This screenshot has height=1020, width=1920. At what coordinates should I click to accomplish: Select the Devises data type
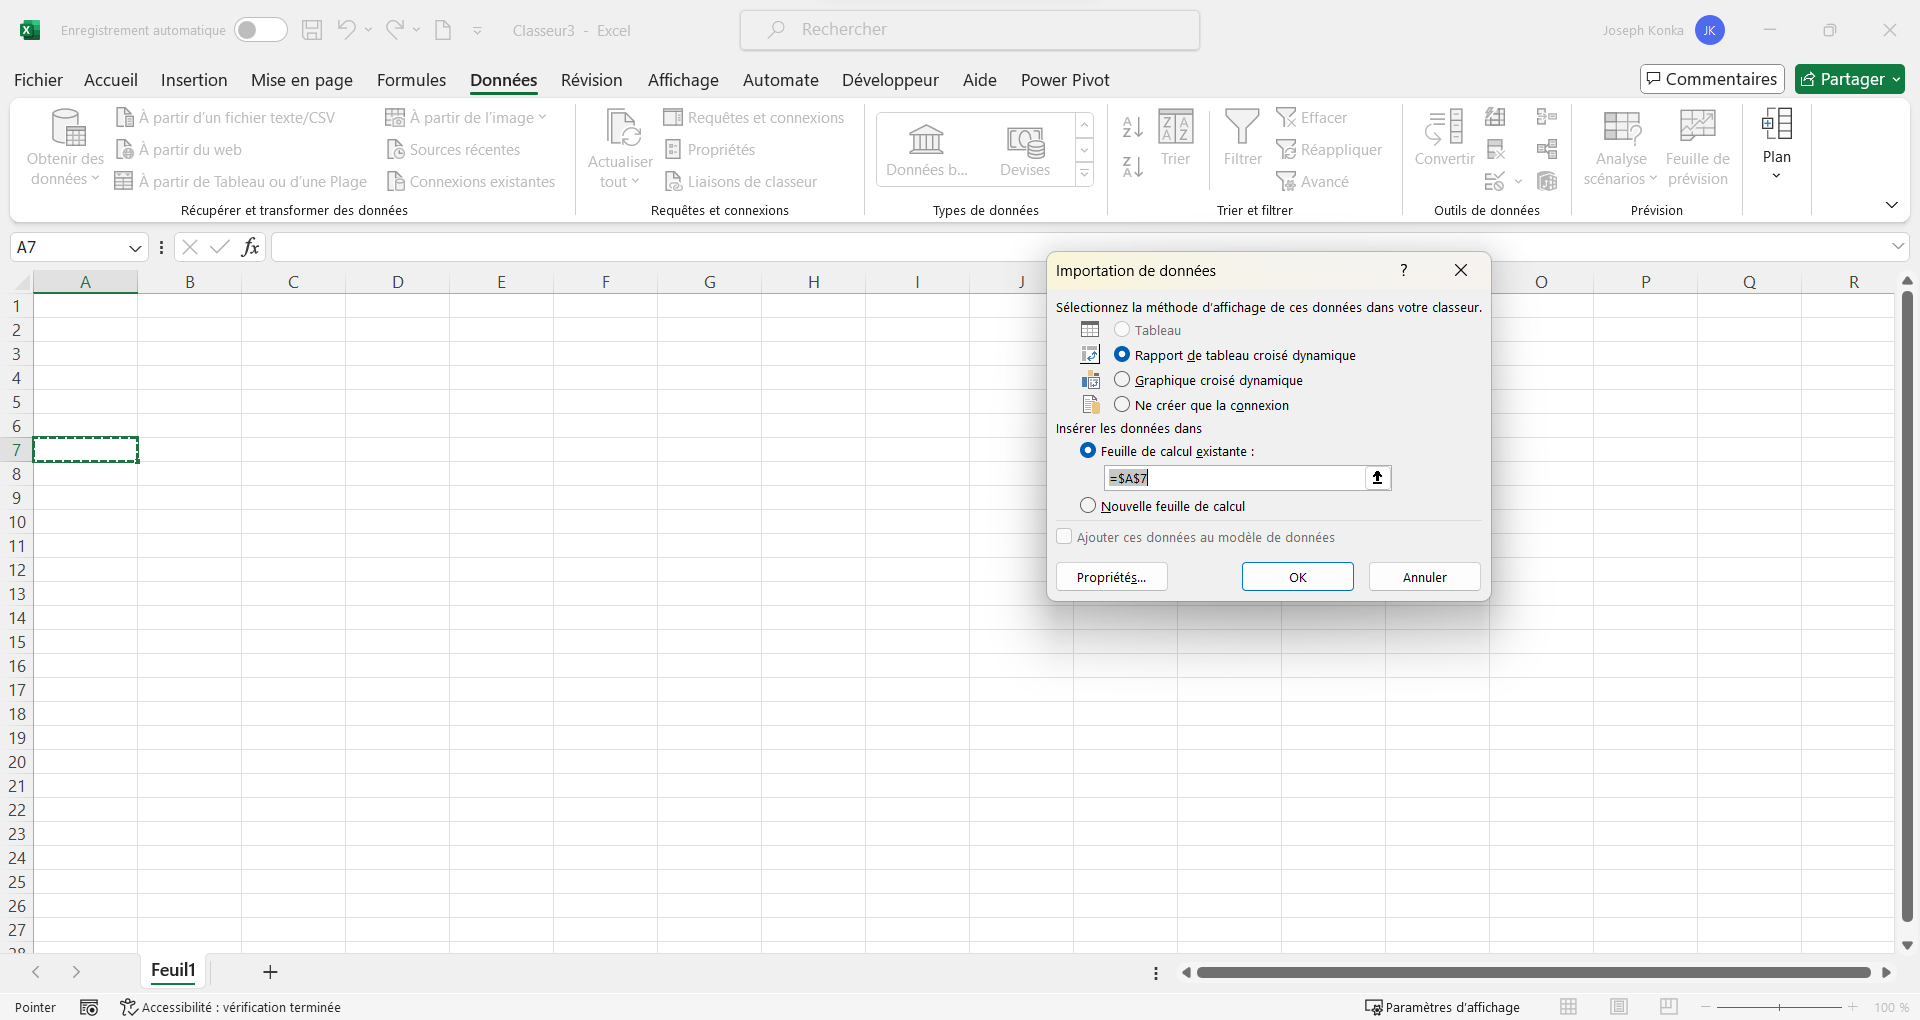tap(1025, 150)
